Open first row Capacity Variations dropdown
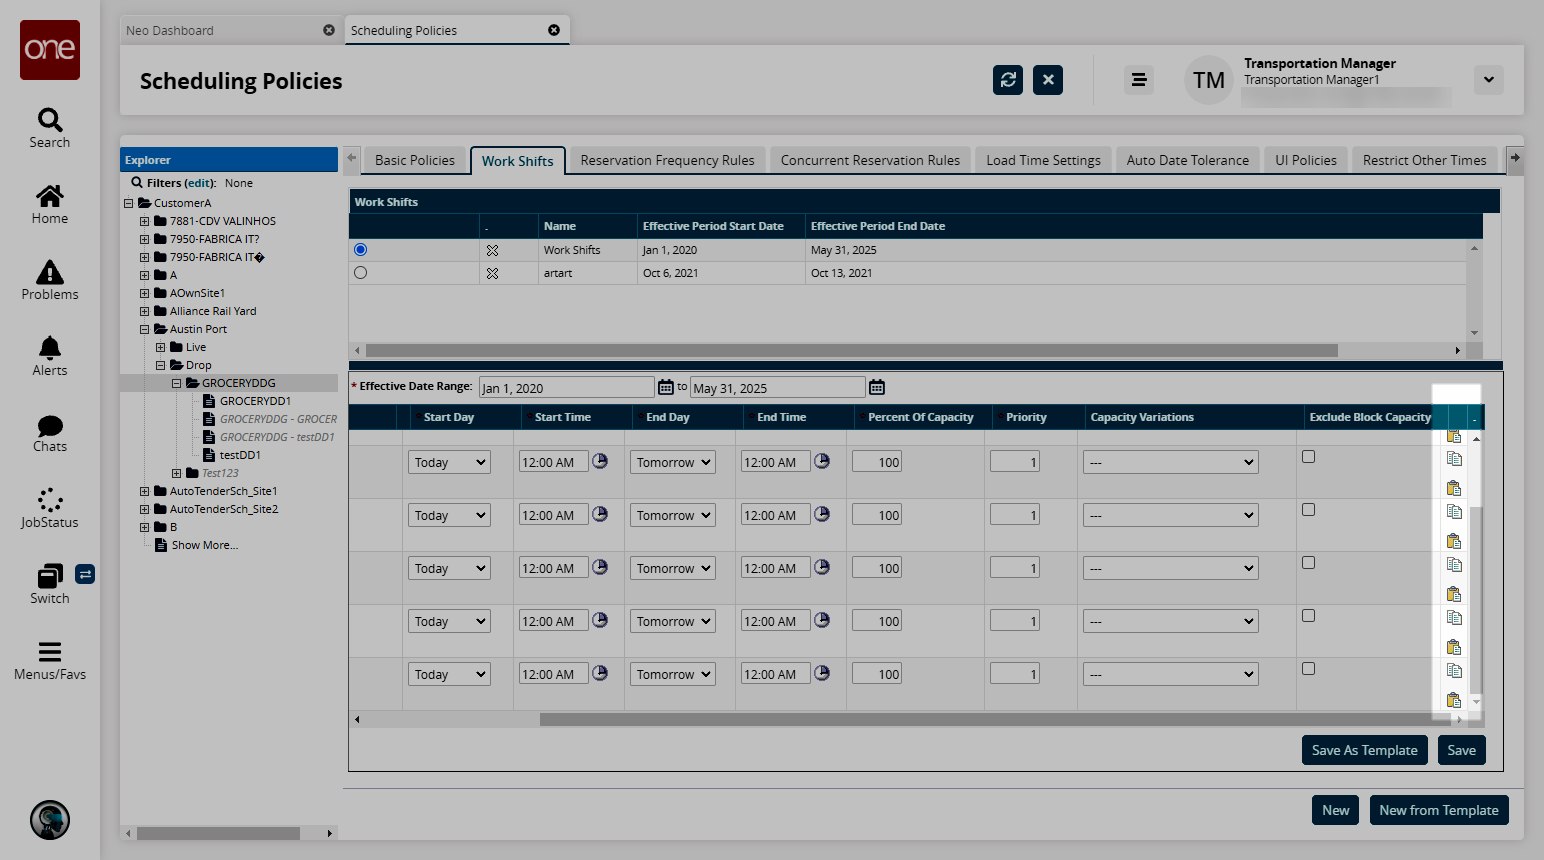1544x860 pixels. click(1170, 462)
